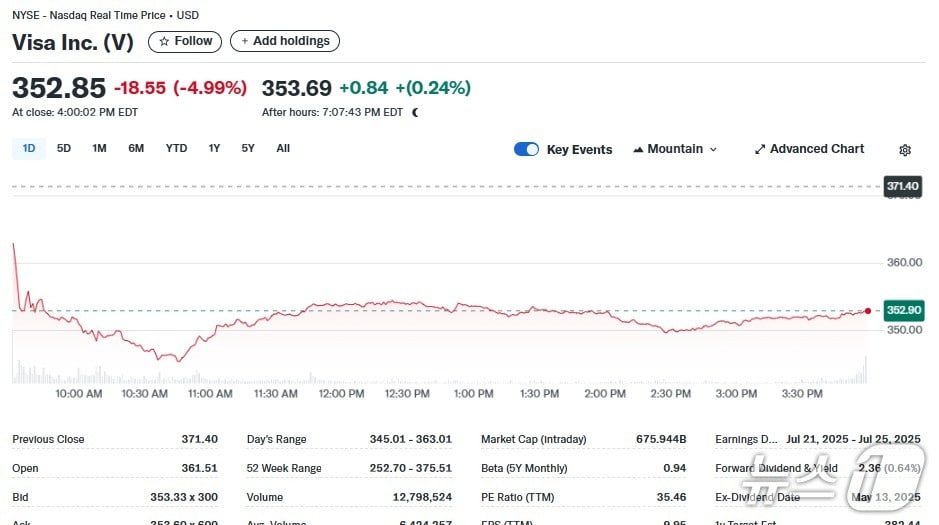Choose the 1M chart range
Viewport: 939px width, 525px height.
pos(99,149)
